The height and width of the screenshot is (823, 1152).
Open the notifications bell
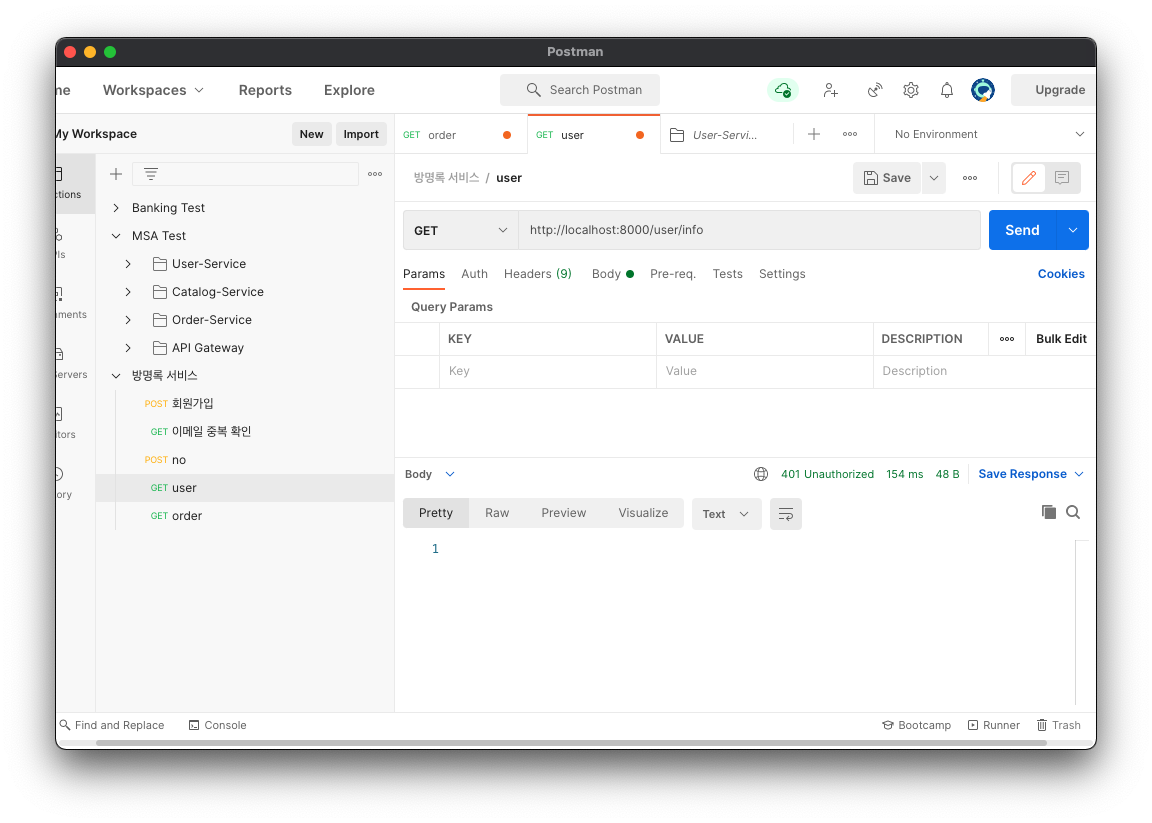(x=947, y=90)
